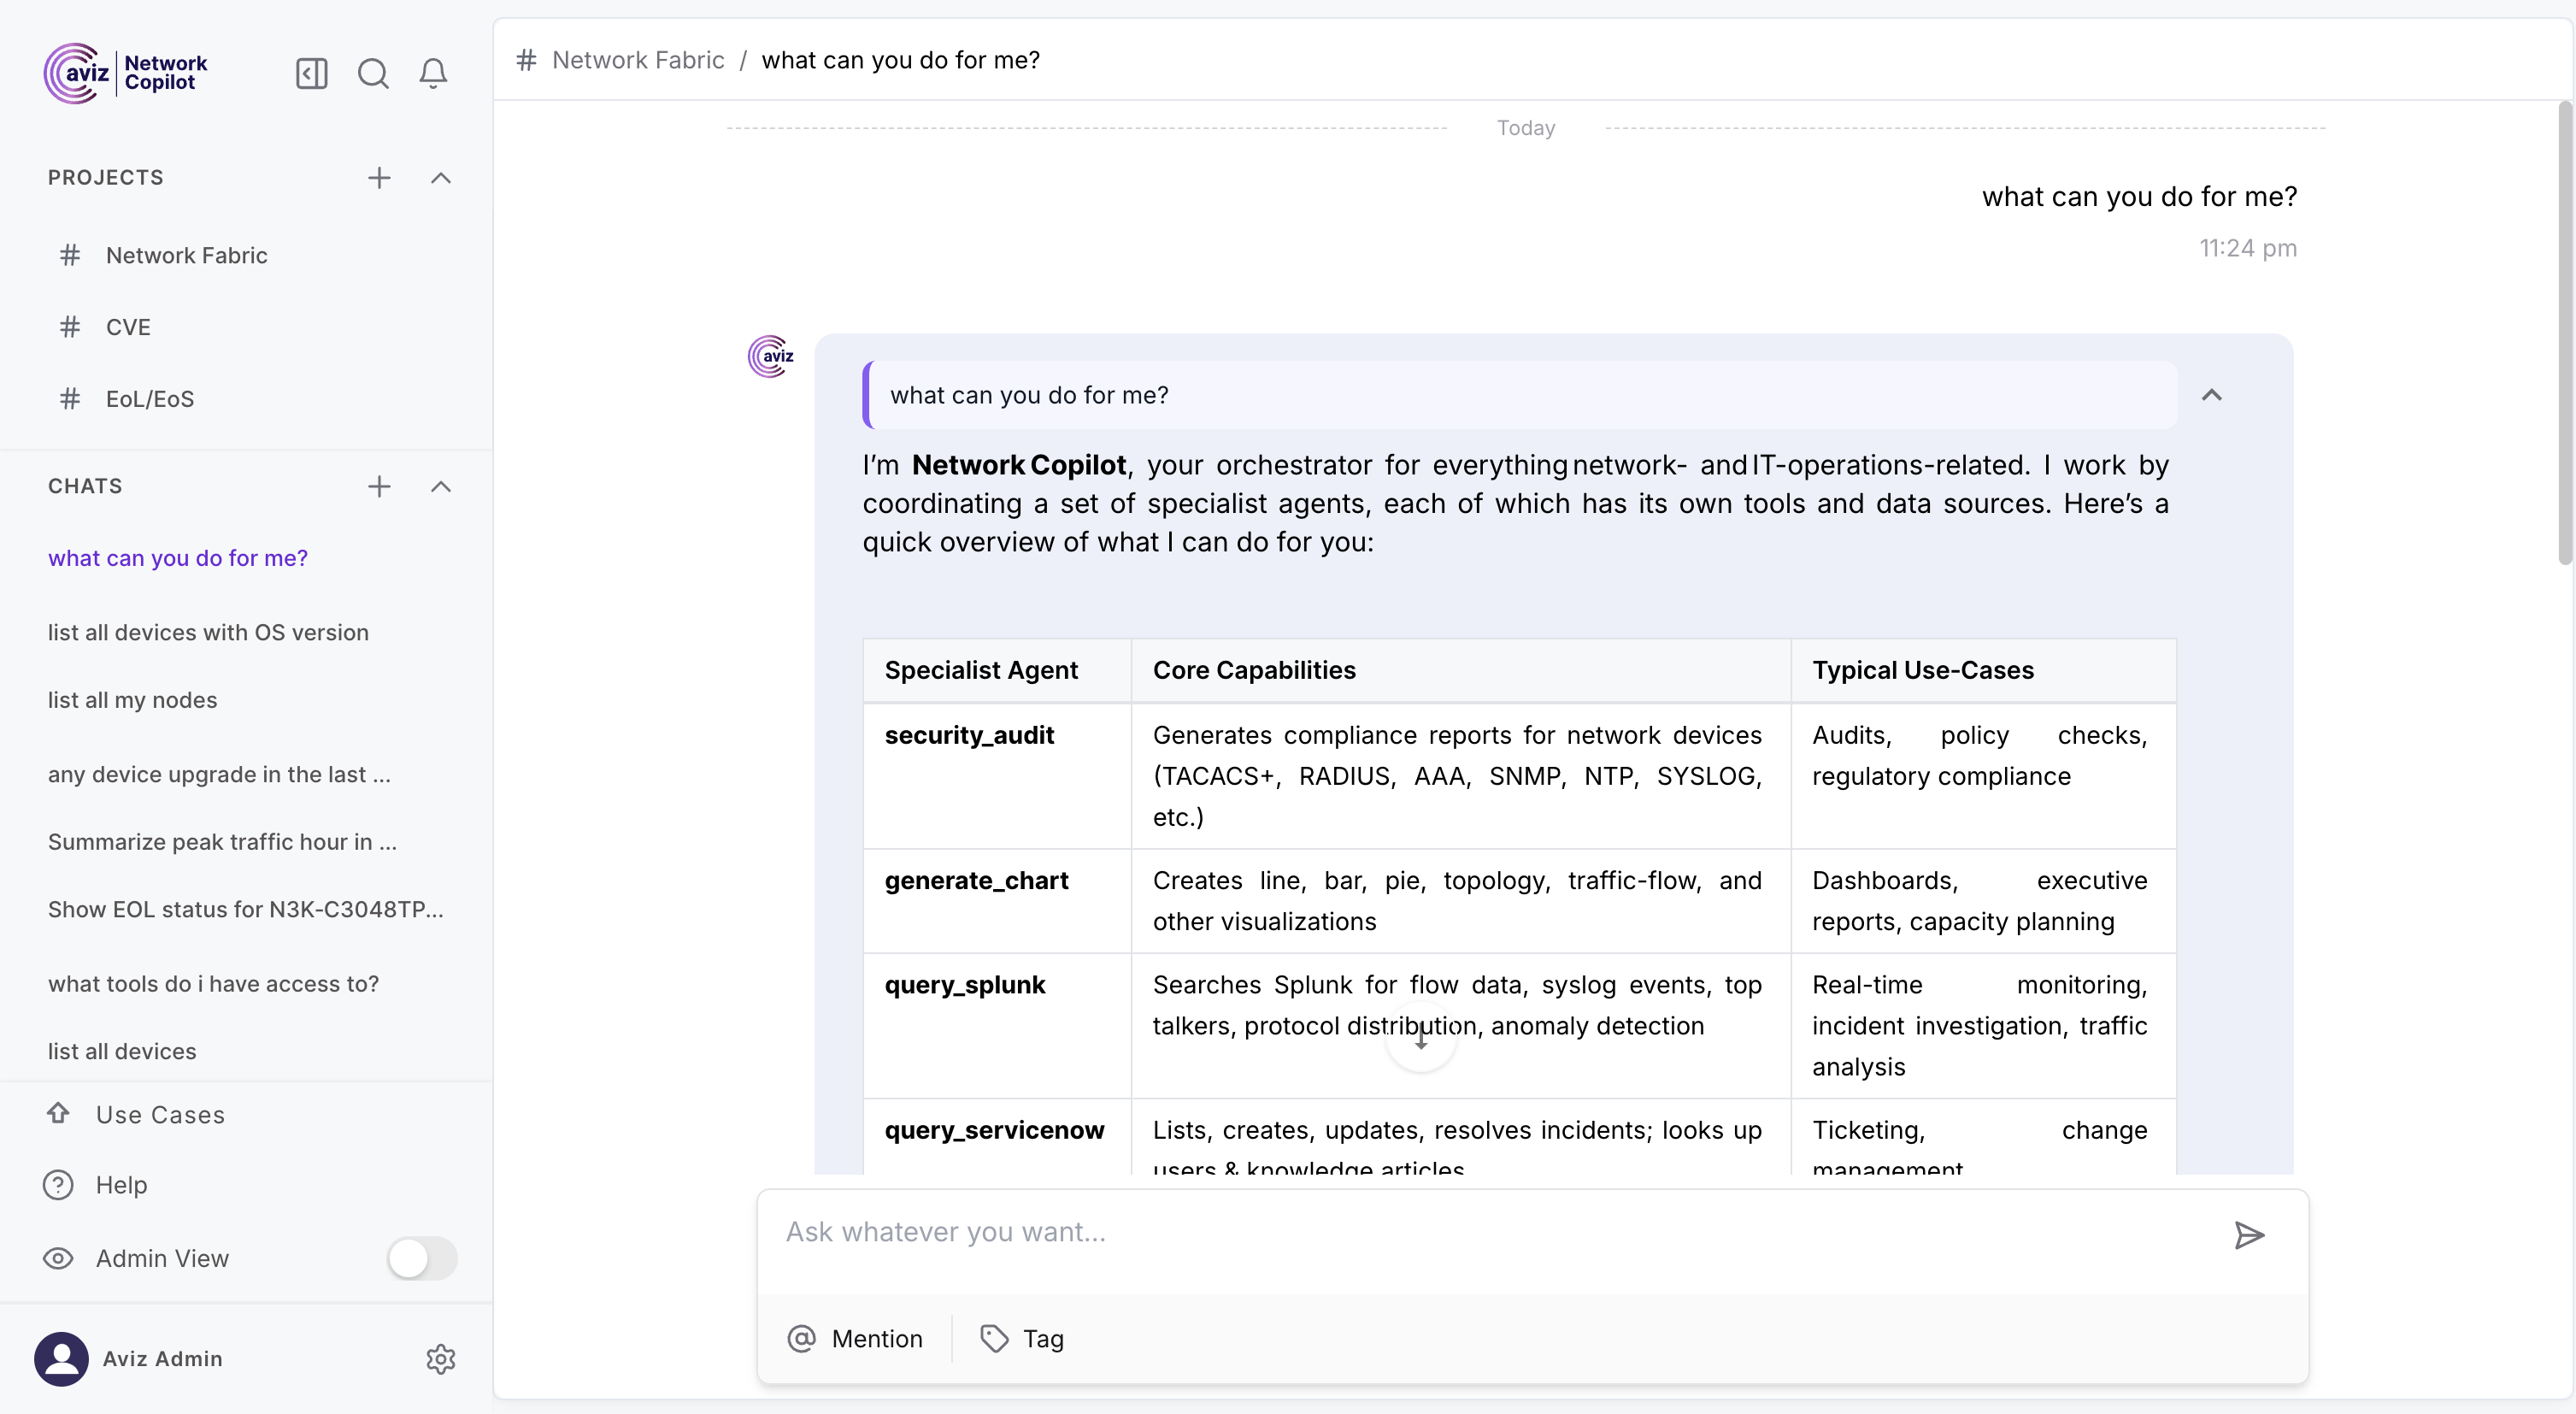This screenshot has height=1414, width=2576.
Task: Click the plus icon to add project
Action: [379, 178]
